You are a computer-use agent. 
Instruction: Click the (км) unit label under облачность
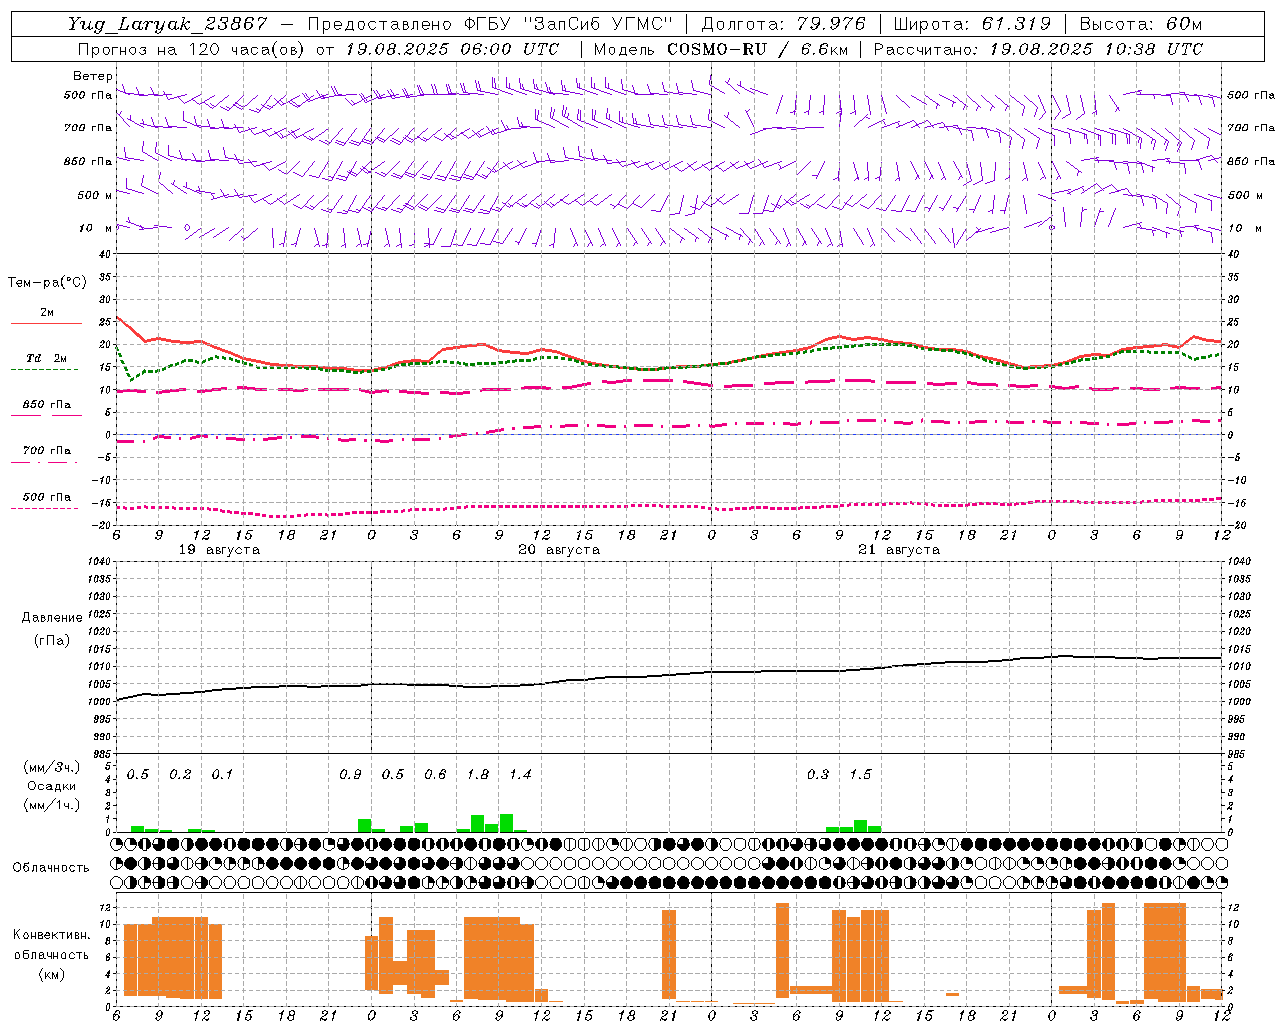pyautogui.click(x=52, y=974)
